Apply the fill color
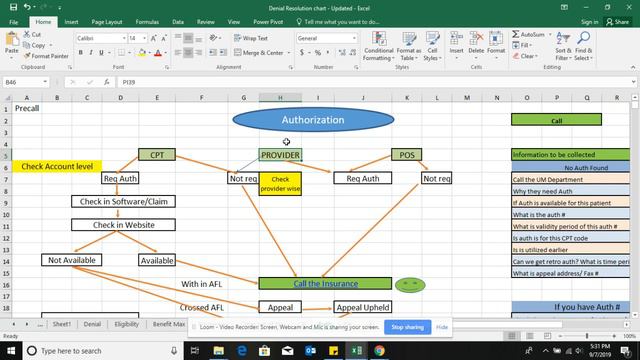Viewport: 640px width, 360px height. pyautogui.click(x=142, y=53)
